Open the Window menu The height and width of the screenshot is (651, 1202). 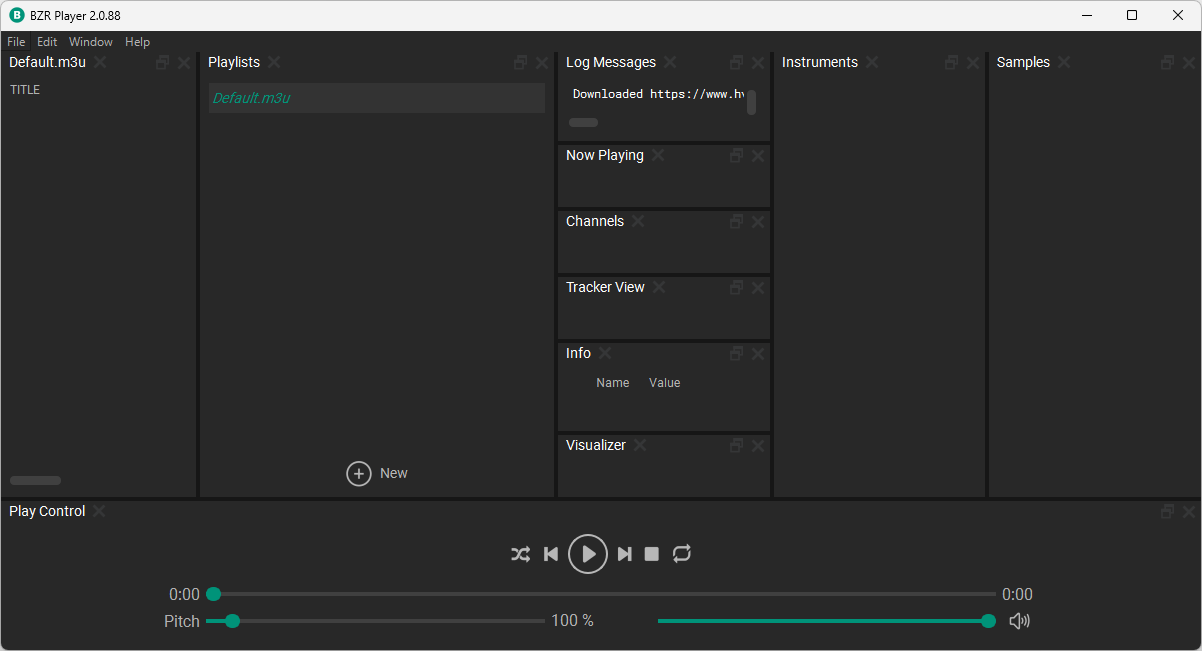coord(90,42)
